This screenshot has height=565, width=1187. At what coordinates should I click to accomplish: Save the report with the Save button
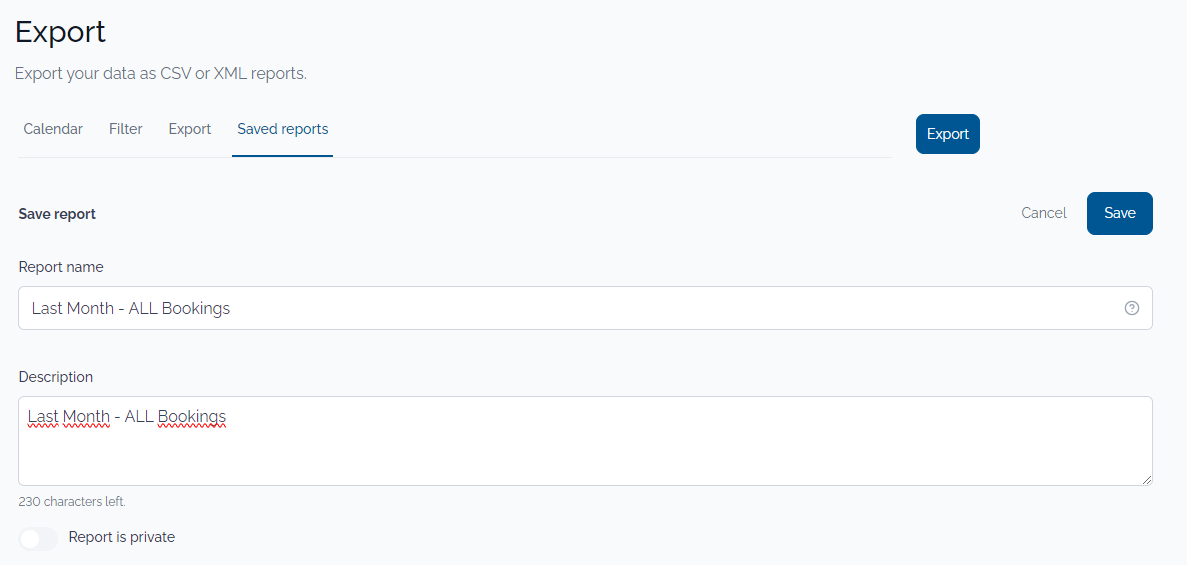click(1120, 214)
